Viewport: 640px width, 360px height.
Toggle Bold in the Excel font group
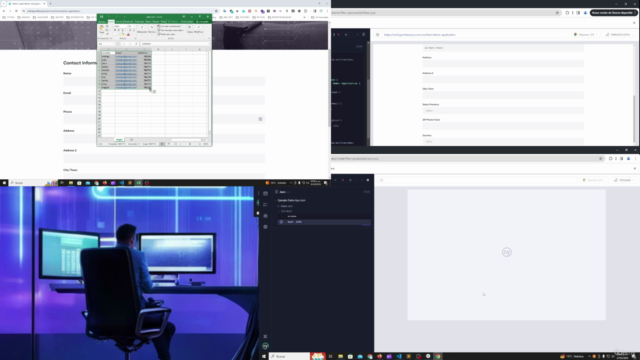(115, 30)
